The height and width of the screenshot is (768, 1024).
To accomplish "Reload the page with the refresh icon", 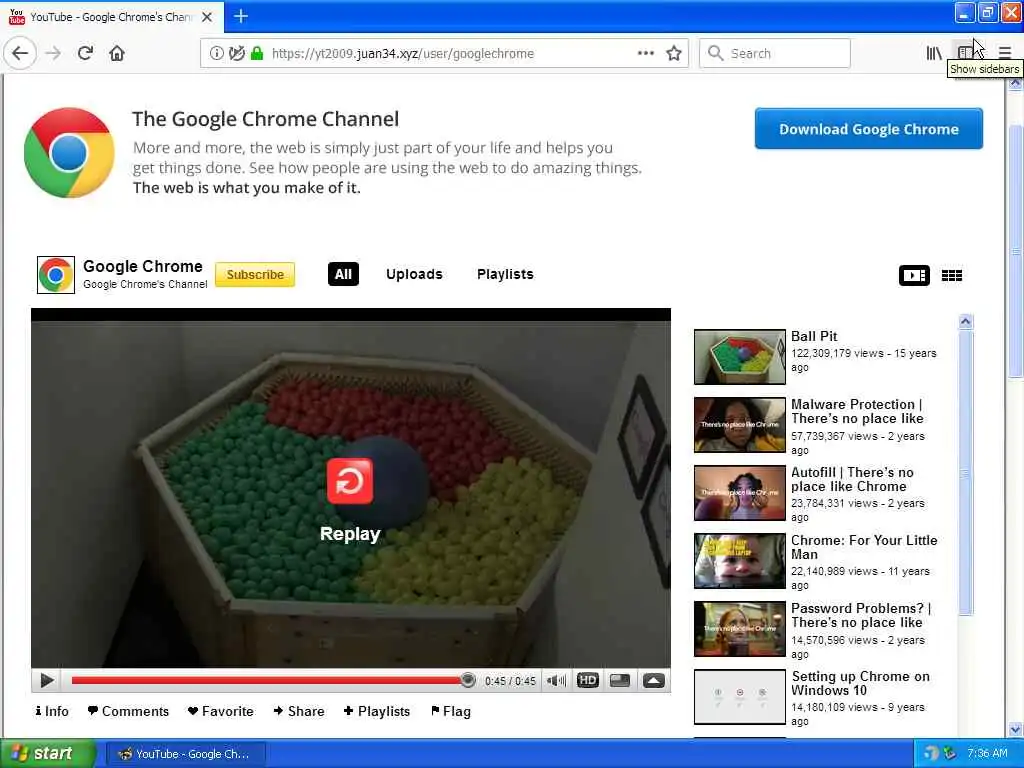I will (x=85, y=53).
